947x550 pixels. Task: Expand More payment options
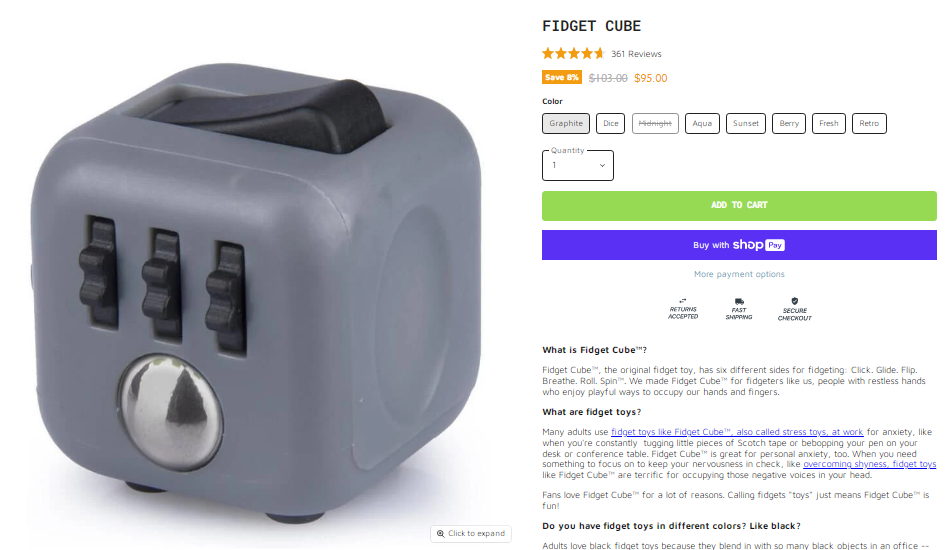[739, 274]
